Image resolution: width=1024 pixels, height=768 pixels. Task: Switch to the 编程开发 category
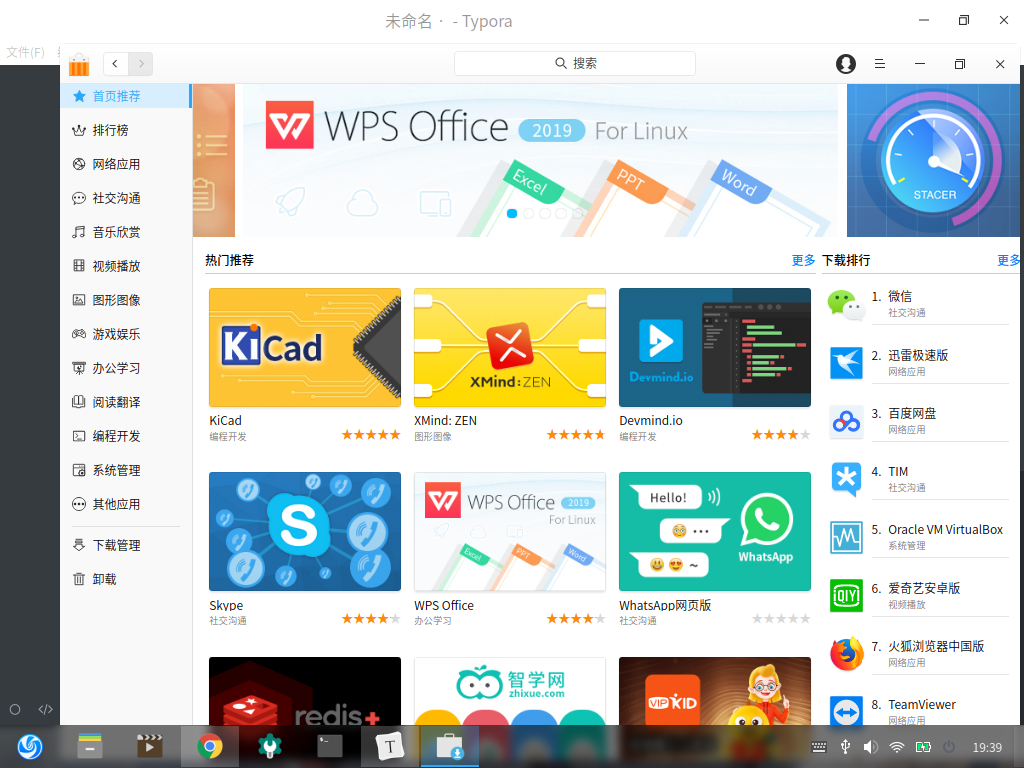click(x=116, y=436)
